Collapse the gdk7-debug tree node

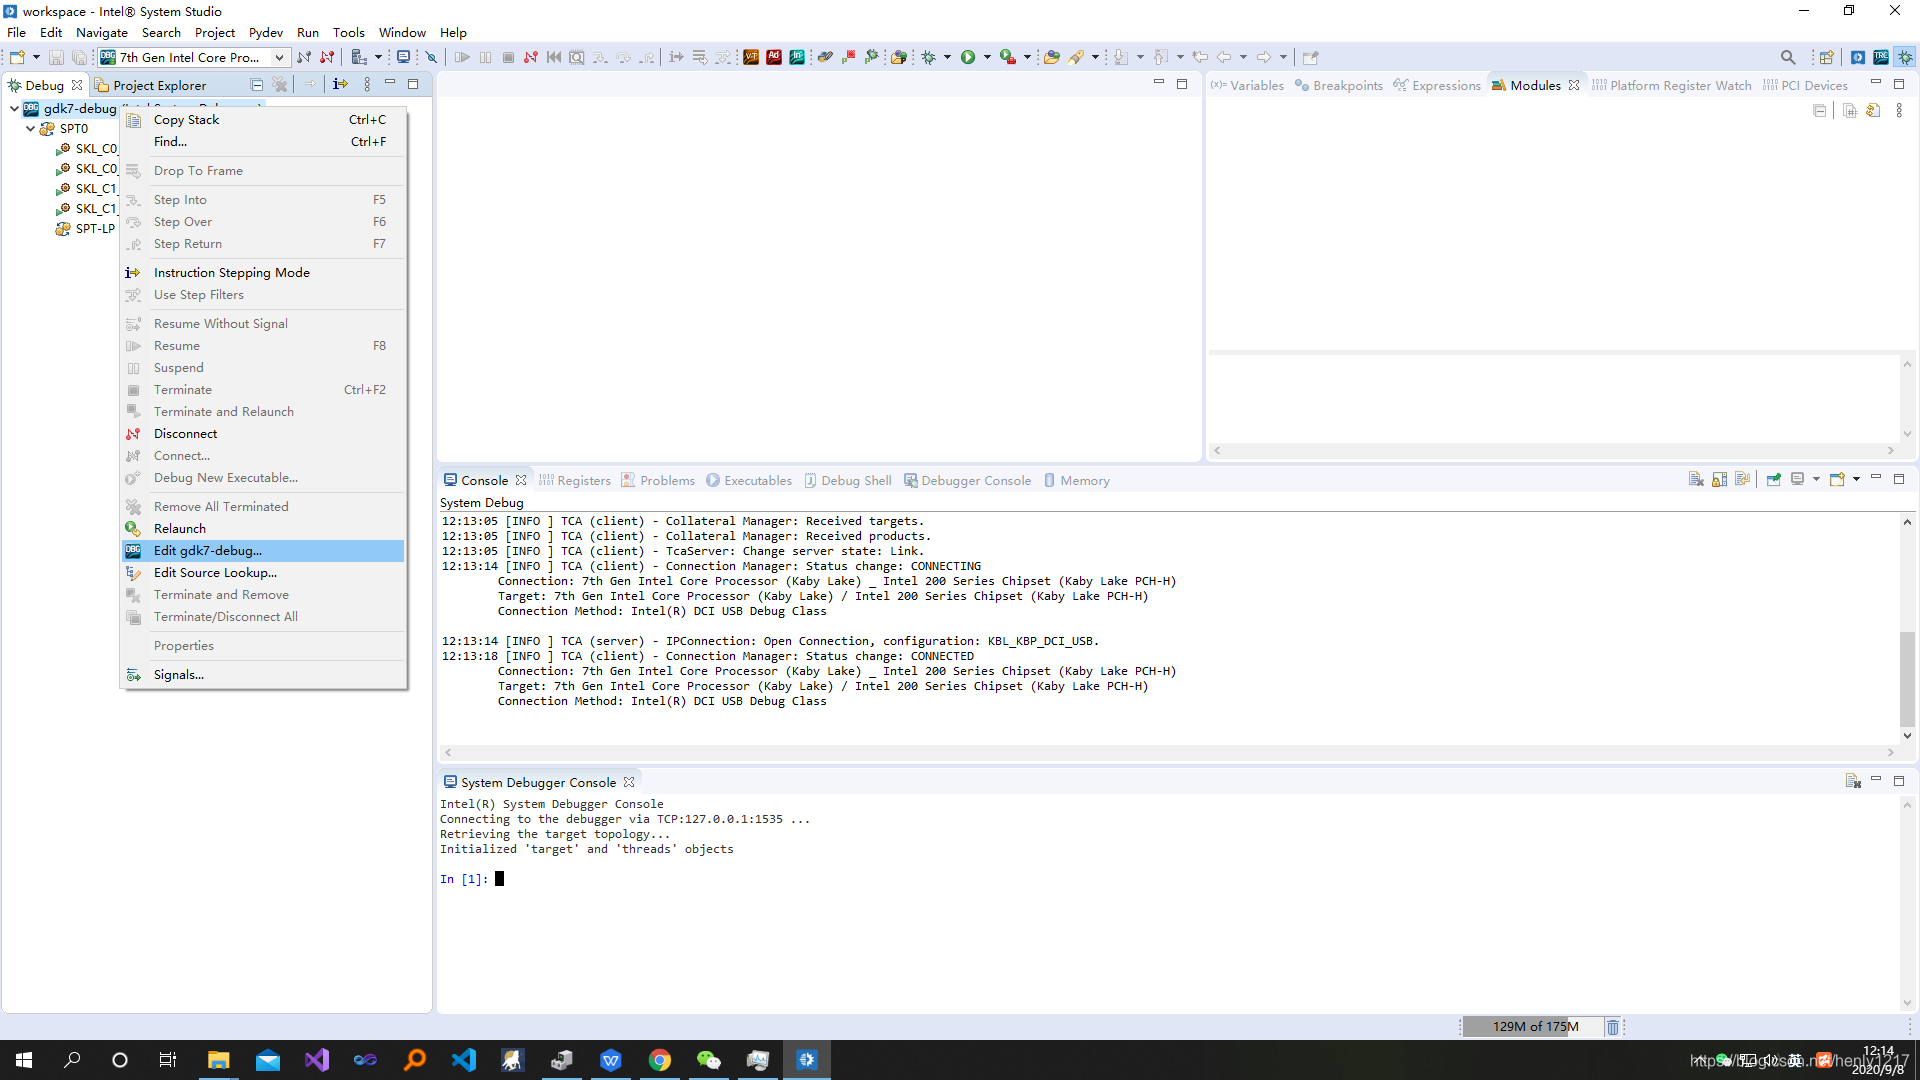tap(13, 108)
